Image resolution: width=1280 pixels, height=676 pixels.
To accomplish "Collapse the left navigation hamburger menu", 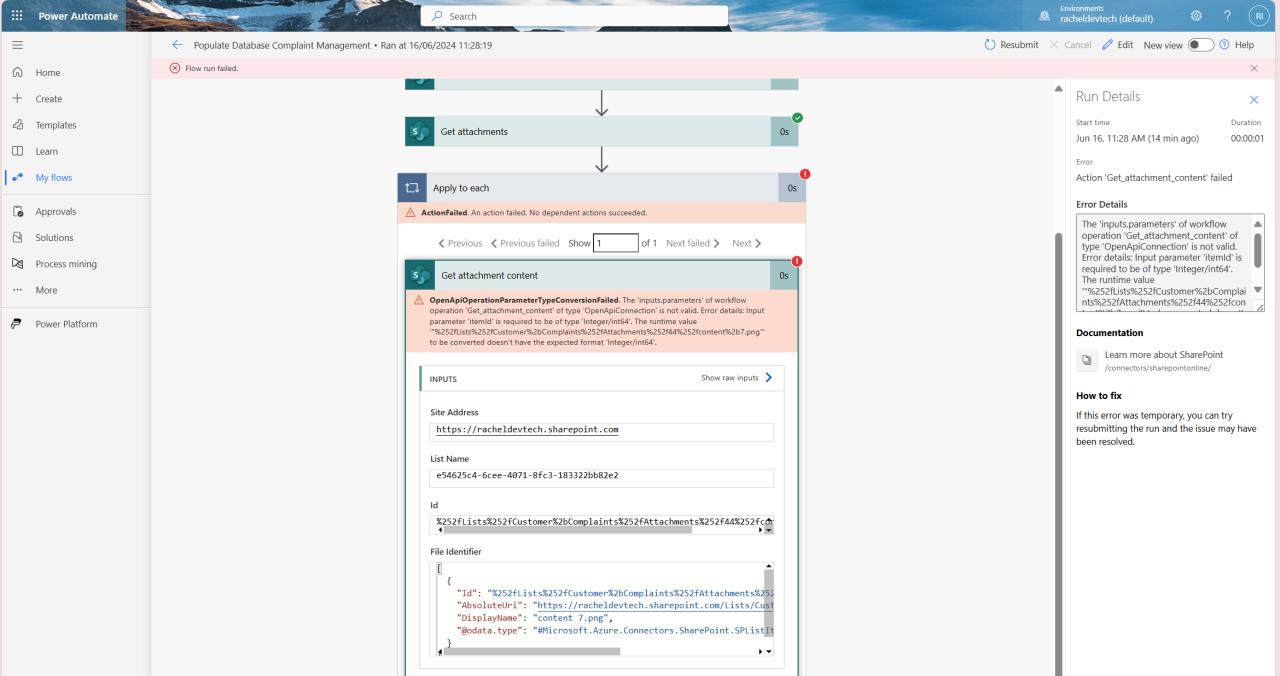I will (x=17, y=45).
